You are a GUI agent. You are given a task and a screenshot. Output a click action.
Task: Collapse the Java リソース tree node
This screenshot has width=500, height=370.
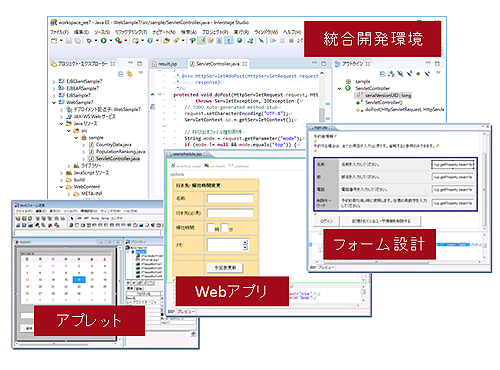point(61,123)
